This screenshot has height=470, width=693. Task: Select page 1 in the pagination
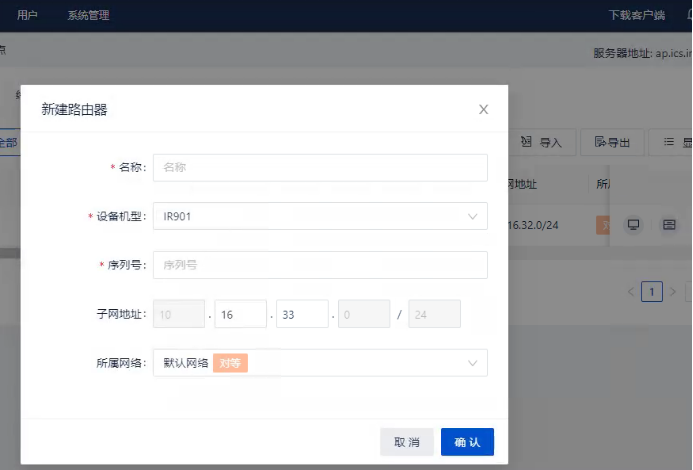(x=652, y=292)
